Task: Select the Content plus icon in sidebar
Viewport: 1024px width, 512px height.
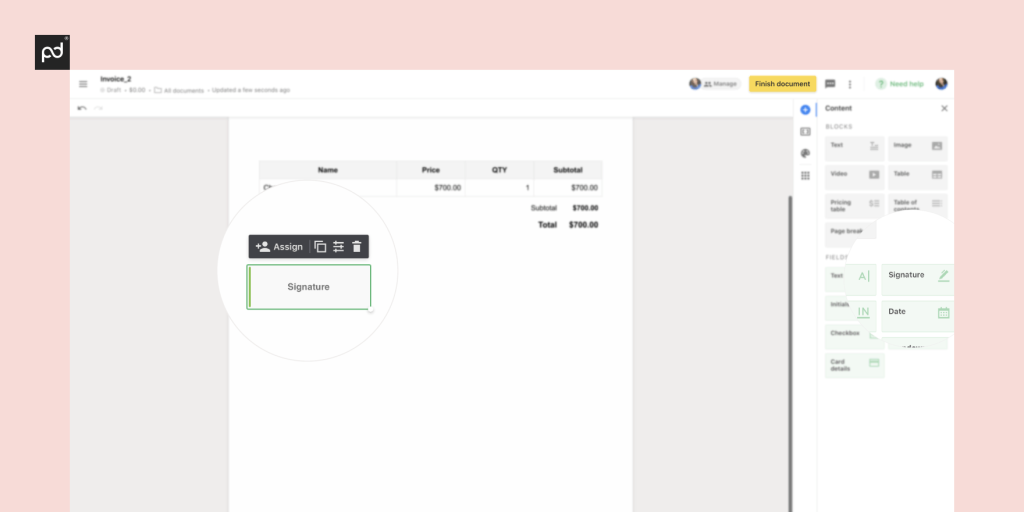Action: coord(805,110)
